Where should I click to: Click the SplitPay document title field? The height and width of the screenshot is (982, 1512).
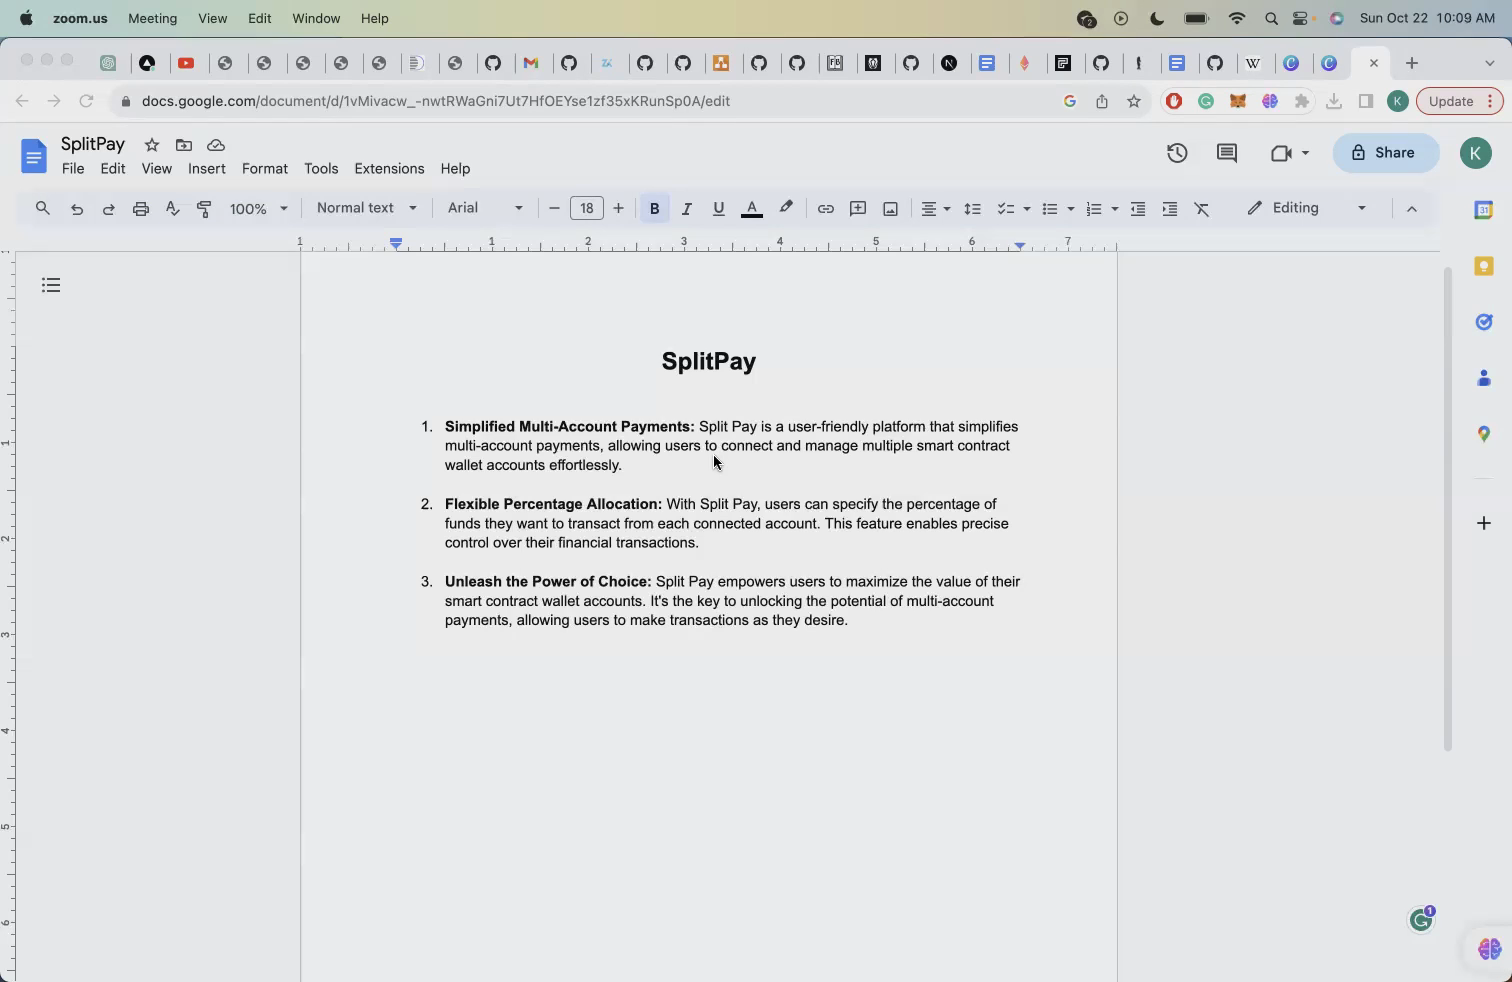point(93,144)
